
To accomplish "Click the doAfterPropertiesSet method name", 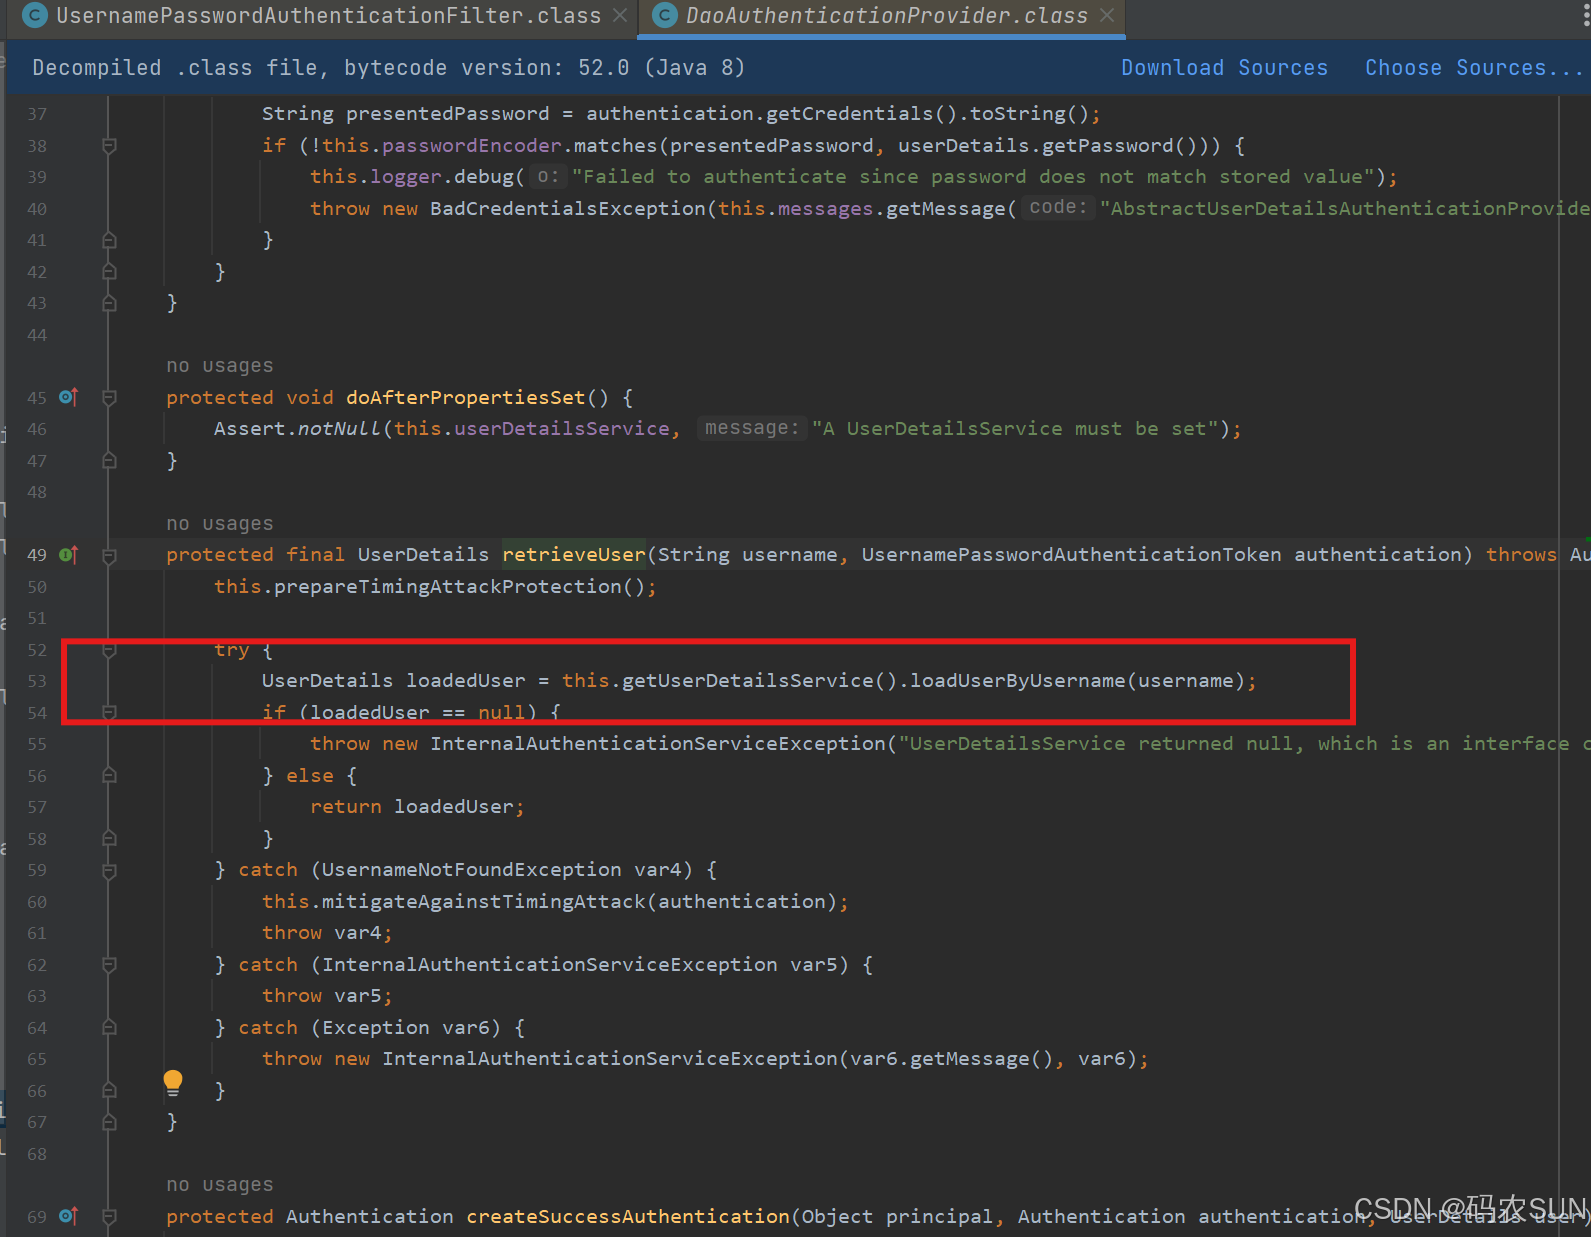I will click(x=465, y=398).
